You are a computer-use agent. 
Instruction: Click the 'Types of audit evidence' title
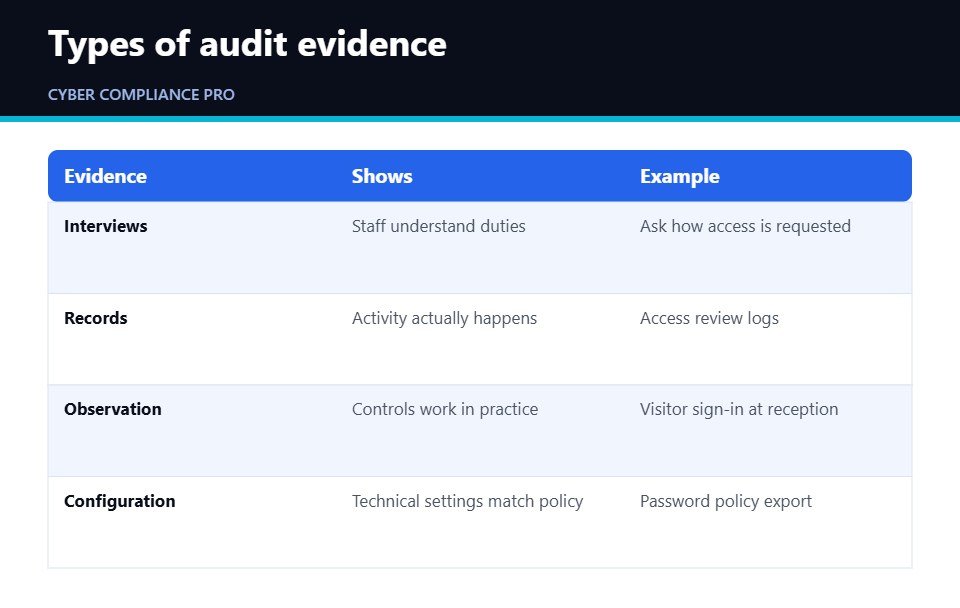(247, 45)
